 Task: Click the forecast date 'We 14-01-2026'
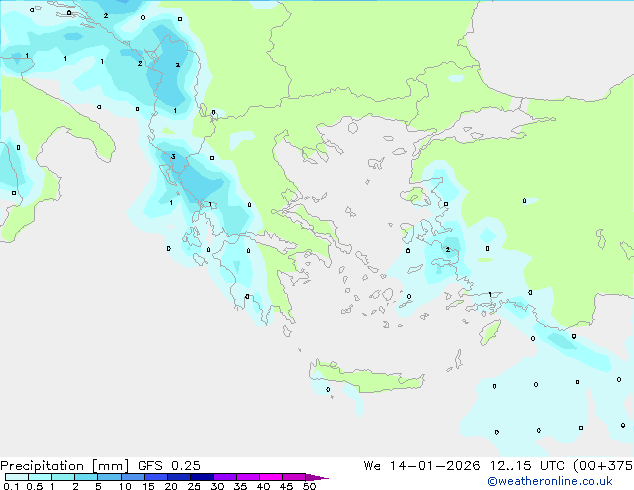(x=422, y=466)
